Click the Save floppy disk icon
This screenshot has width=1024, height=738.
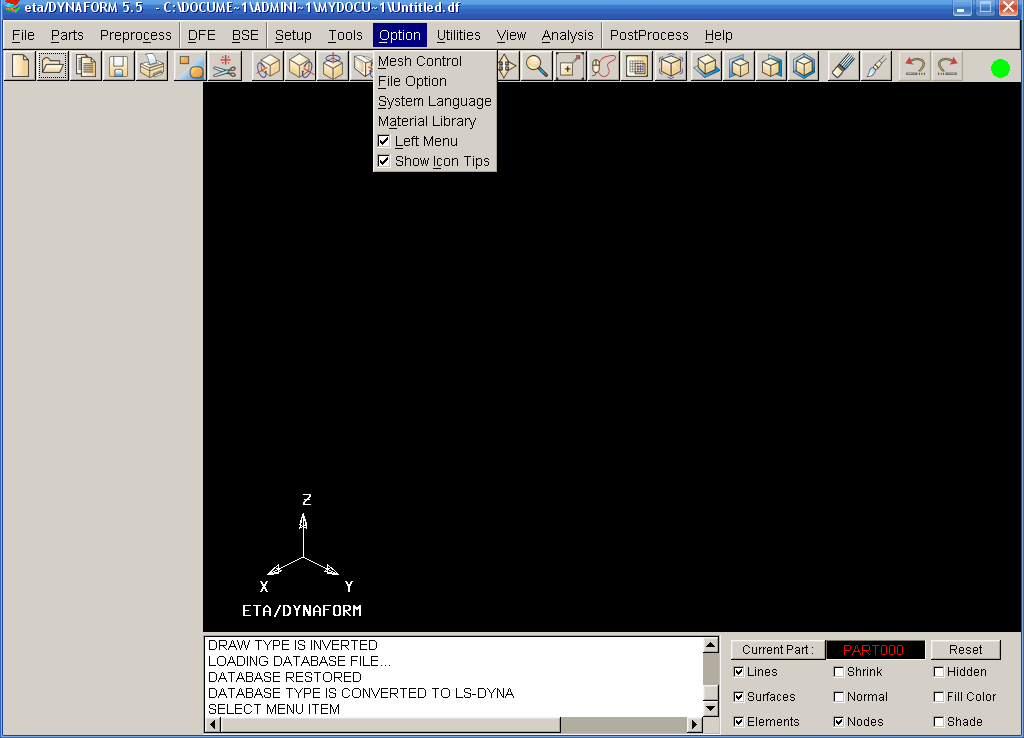(x=118, y=66)
